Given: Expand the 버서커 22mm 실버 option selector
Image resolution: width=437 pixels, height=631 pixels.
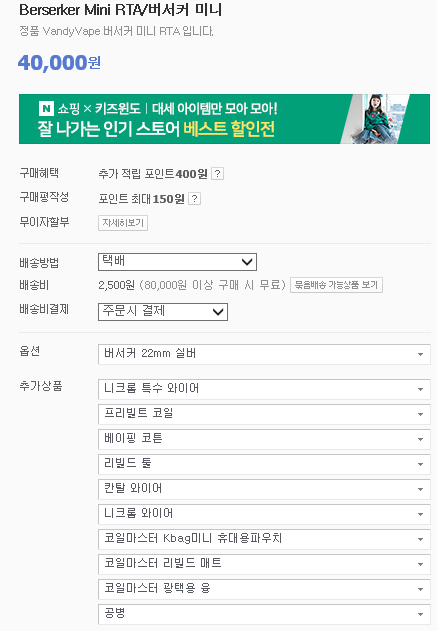Looking at the screenshot, I should 264,354.
